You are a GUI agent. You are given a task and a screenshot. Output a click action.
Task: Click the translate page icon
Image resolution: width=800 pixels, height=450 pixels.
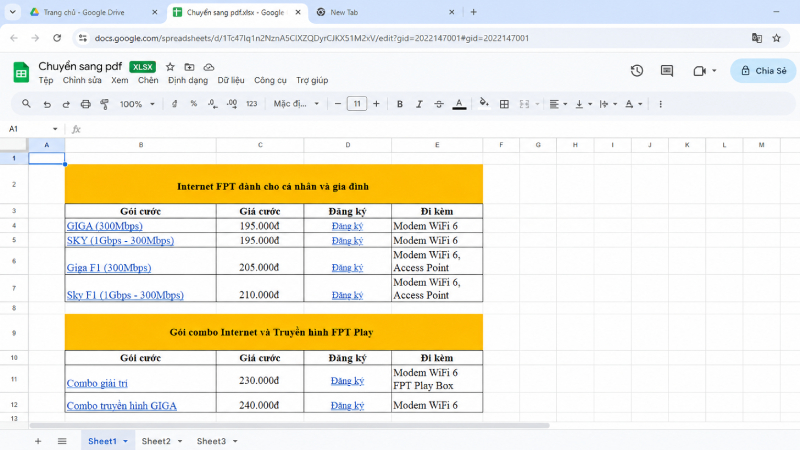(x=757, y=38)
